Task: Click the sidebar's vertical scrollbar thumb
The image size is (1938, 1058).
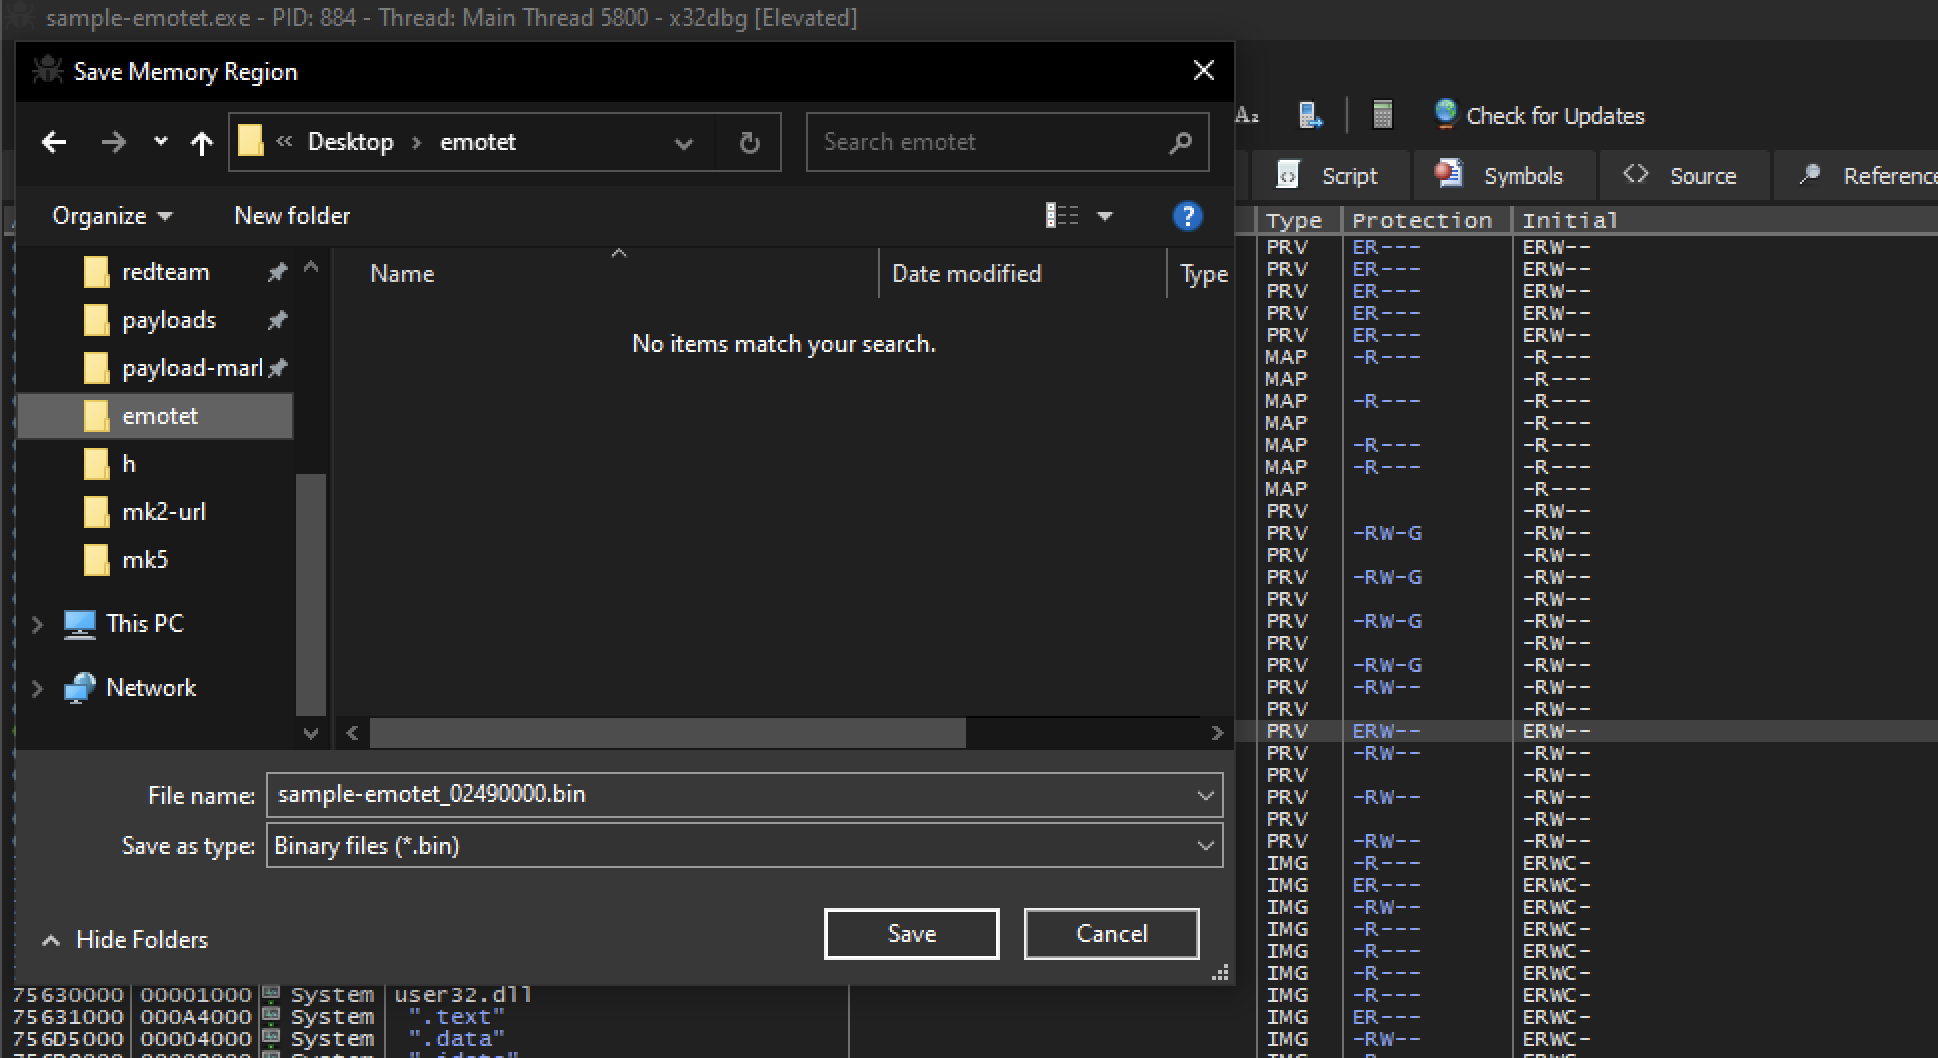Action: point(311,594)
